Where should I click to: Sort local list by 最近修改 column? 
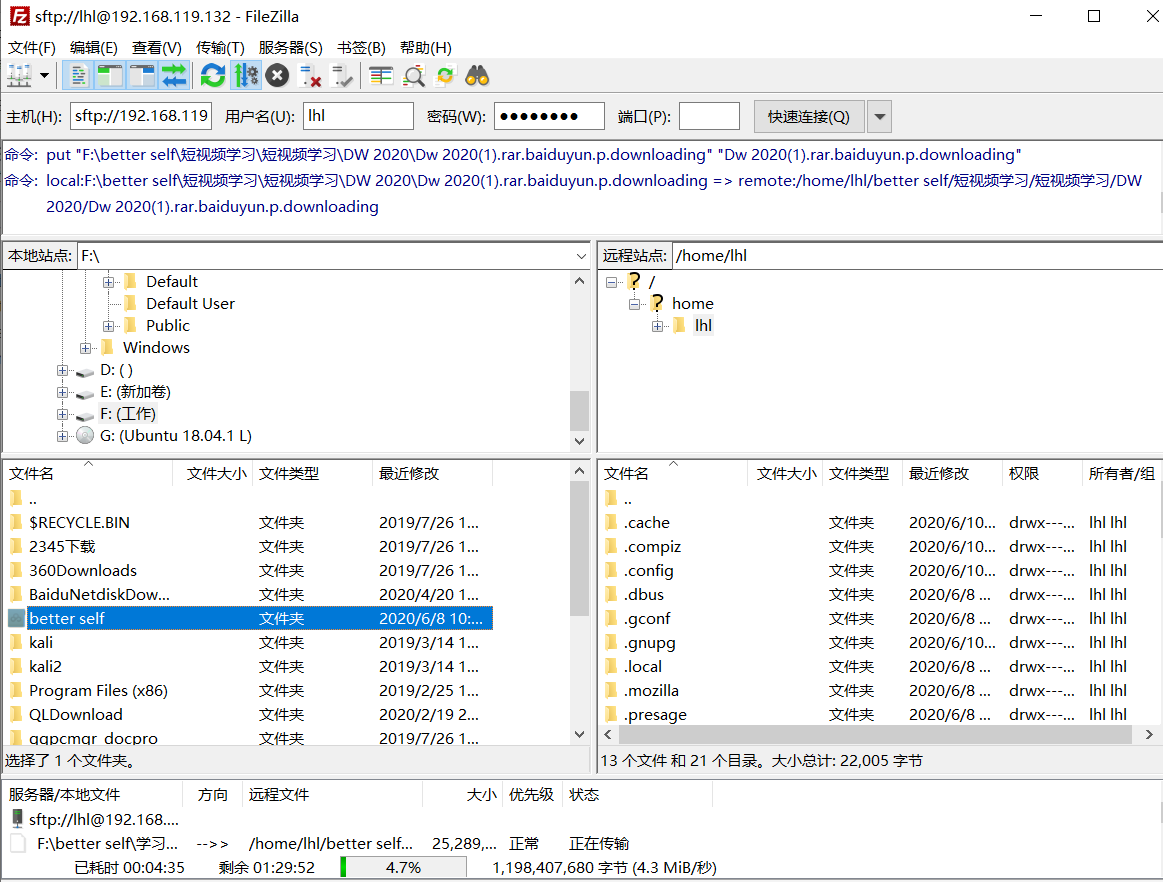click(x=432, y=473)
